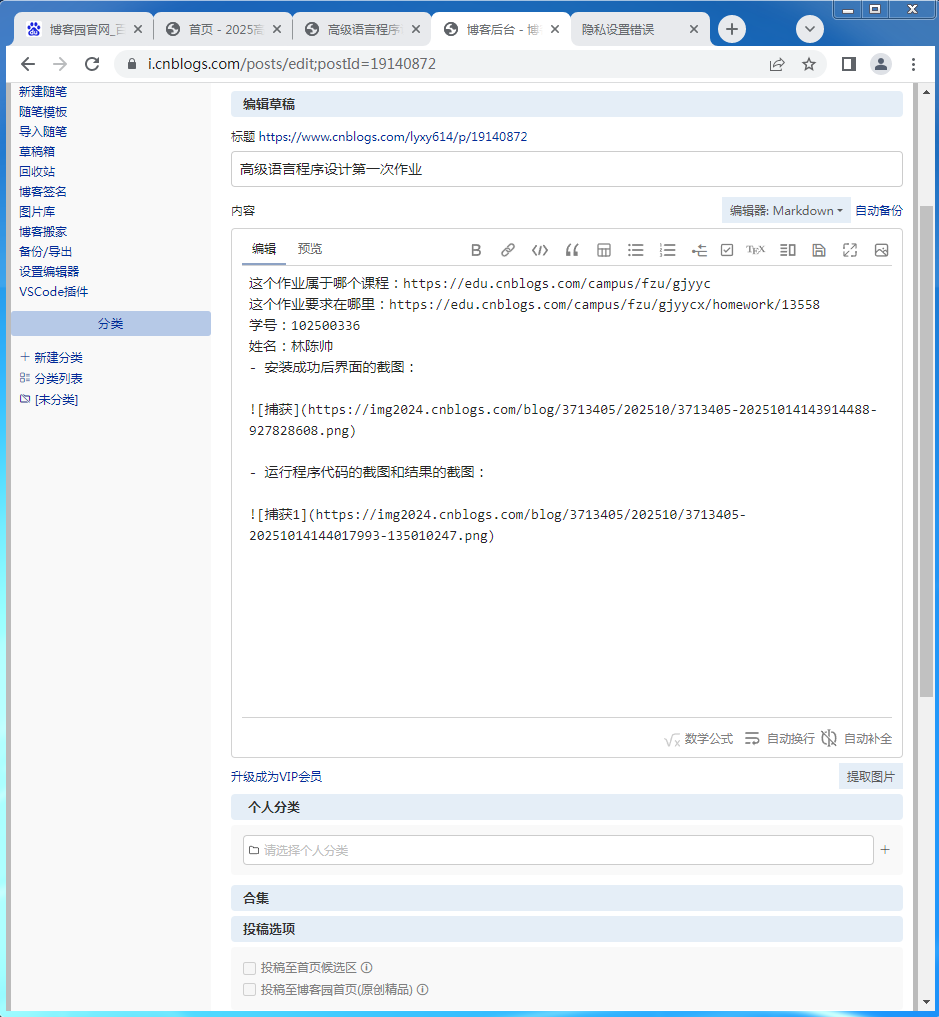
Task: Close the 博客后台 browser tab
Action: click(554, 29)
